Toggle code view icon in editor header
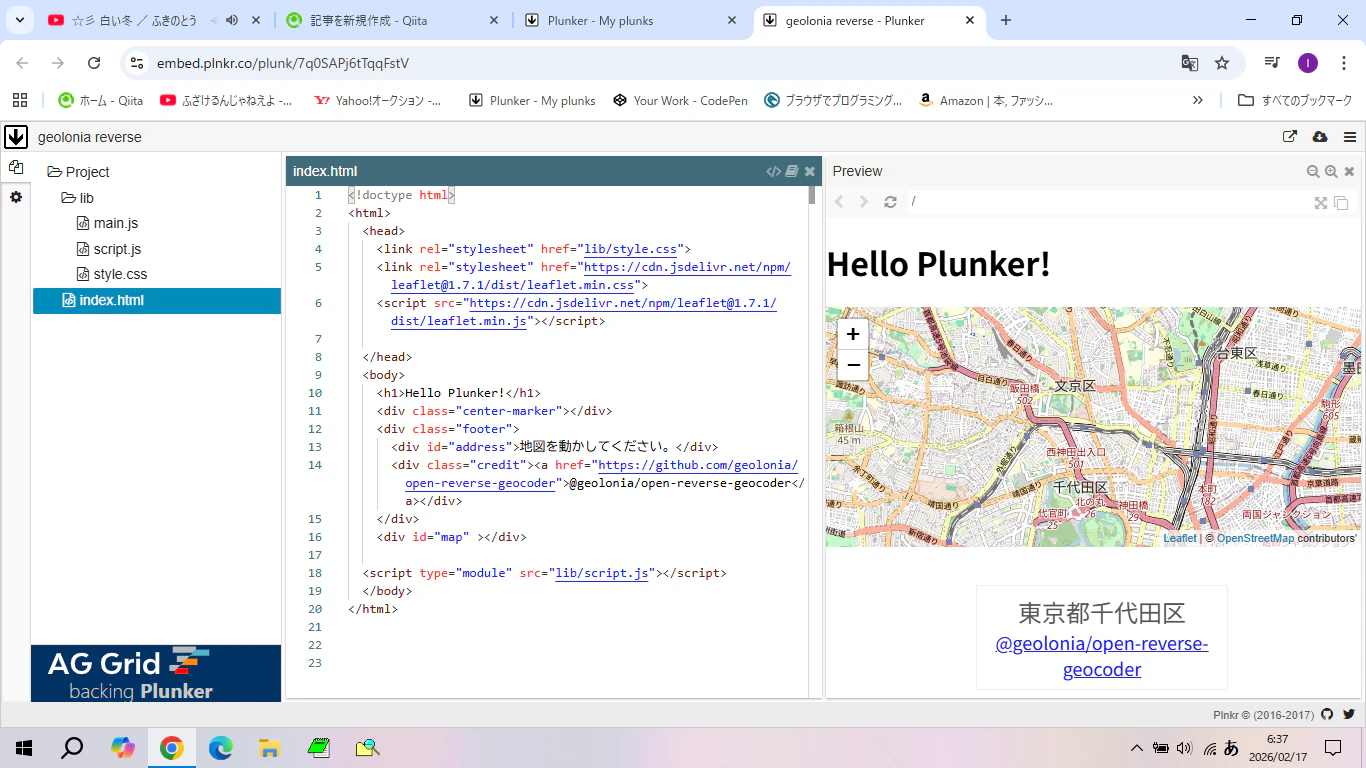1366x768 pixels. click(x=773, y=171)
